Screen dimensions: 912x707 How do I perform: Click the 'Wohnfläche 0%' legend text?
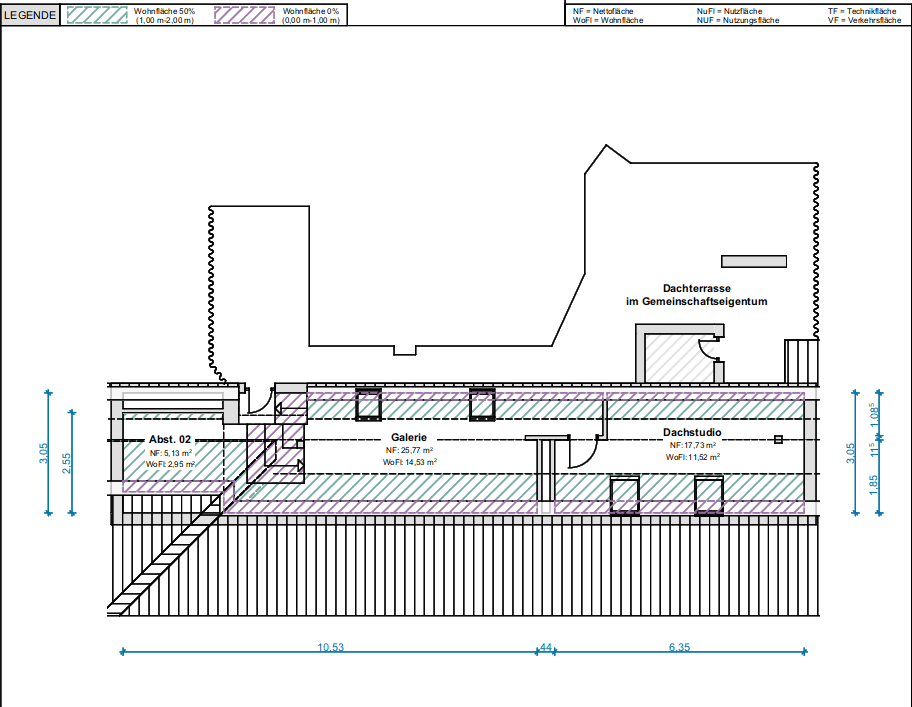point(311,11)
